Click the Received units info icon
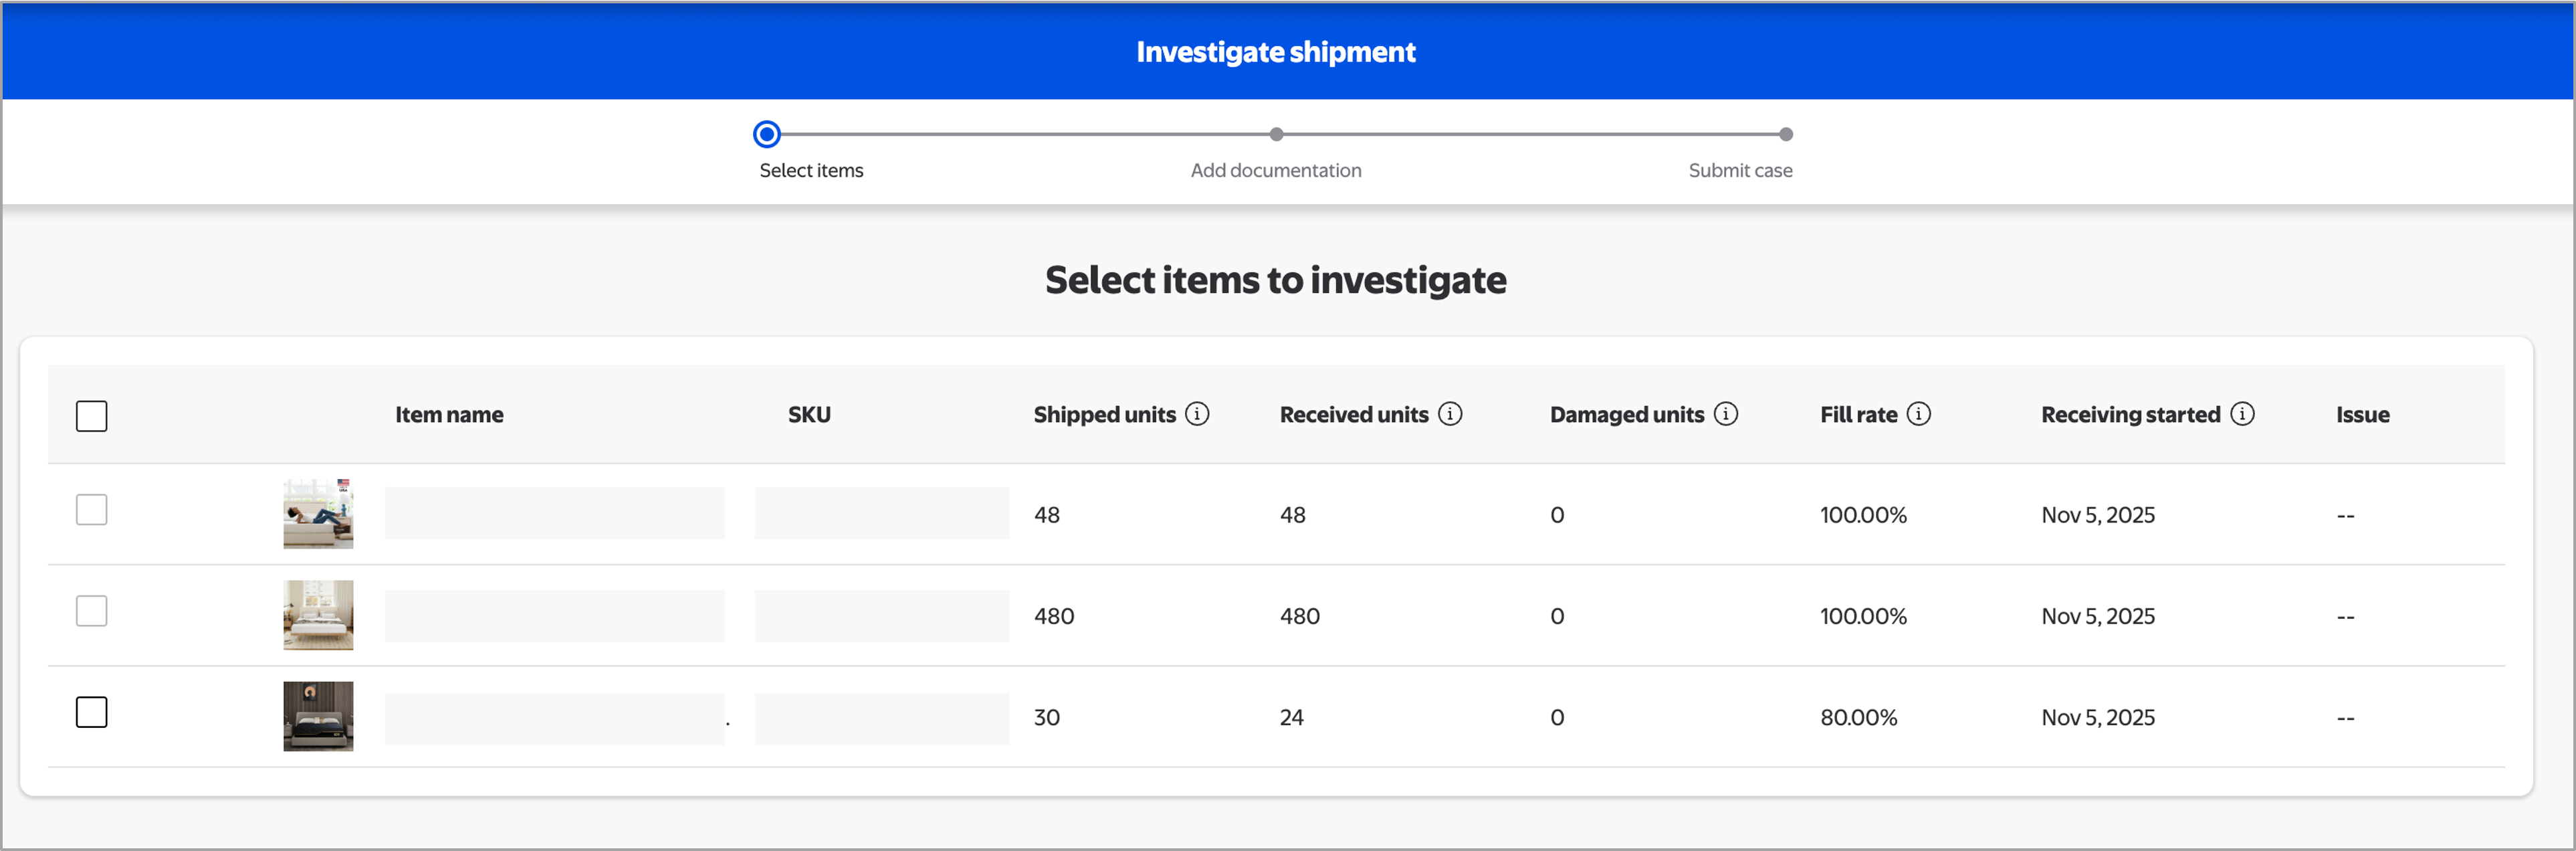The height and width of the screenshot is (851, 2576). click(x=1450, y=414)
